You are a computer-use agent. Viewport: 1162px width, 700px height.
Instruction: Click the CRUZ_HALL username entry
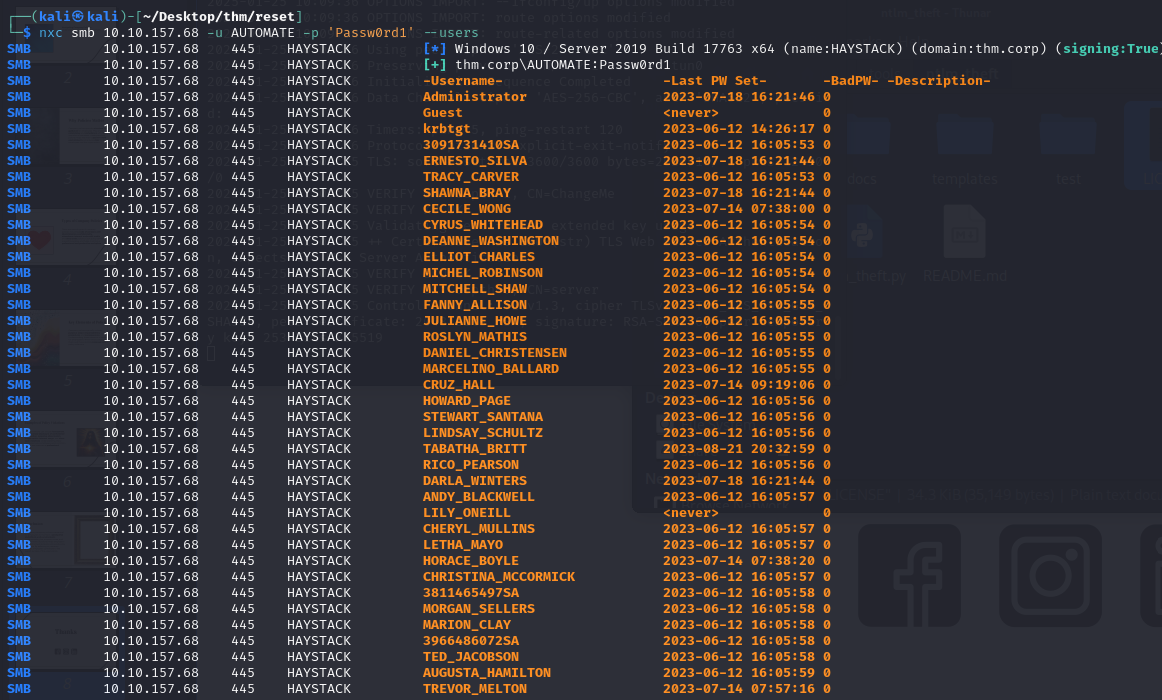[458, 385]
